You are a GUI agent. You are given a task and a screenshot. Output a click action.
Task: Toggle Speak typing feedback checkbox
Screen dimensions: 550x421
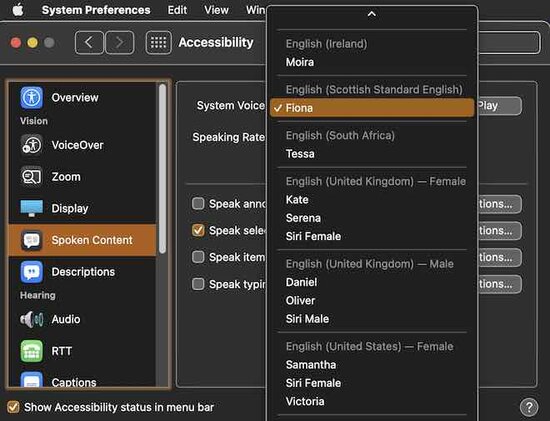pyautogui.click(x=198, y=284)
